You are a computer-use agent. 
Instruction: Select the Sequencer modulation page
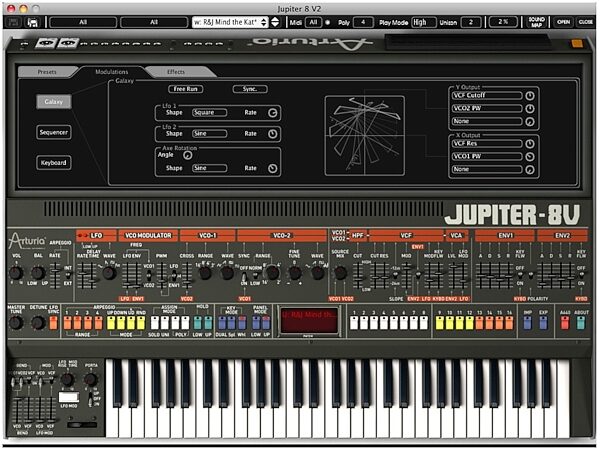click(54, 132)
